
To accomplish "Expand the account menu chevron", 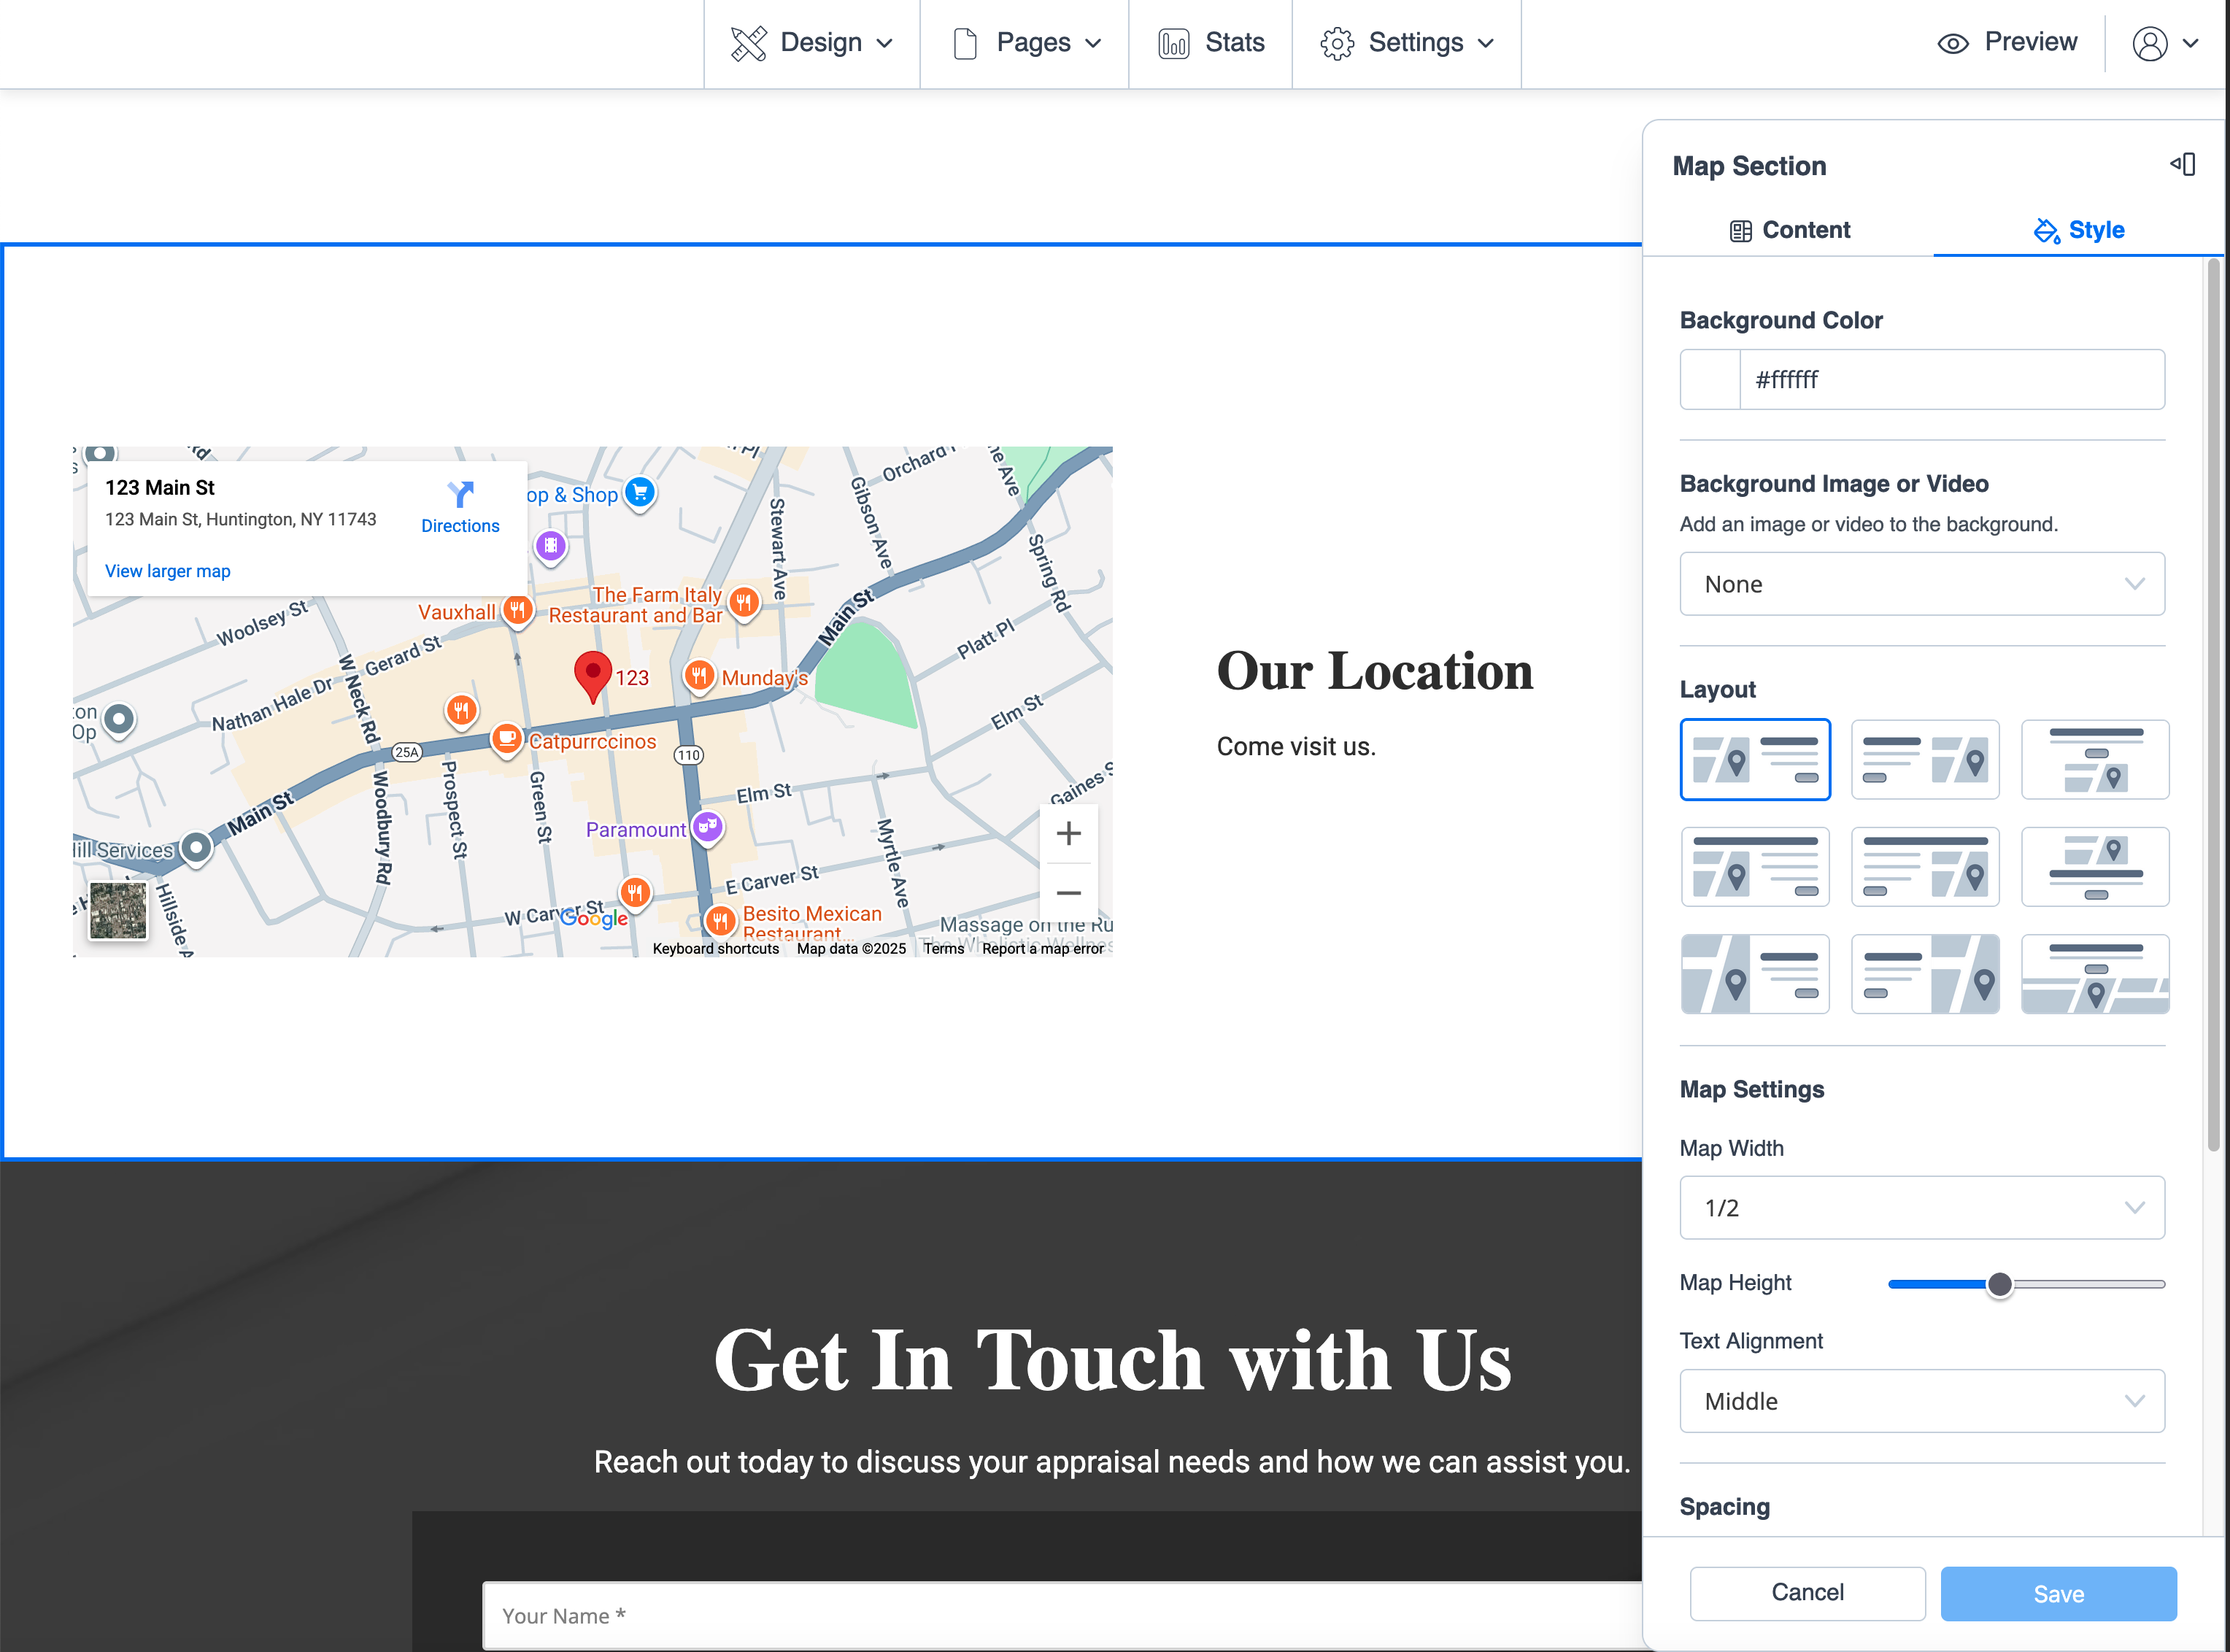I will 2191,44.
